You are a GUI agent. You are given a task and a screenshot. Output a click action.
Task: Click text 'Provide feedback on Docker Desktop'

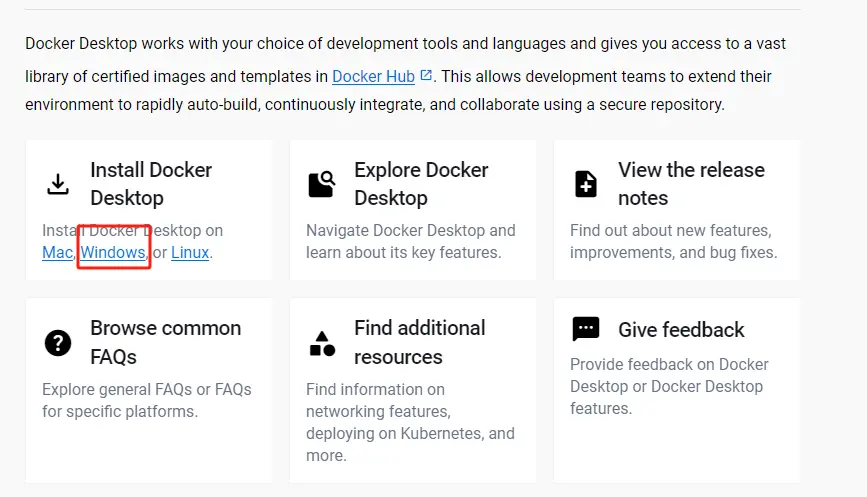pos(669,376)
